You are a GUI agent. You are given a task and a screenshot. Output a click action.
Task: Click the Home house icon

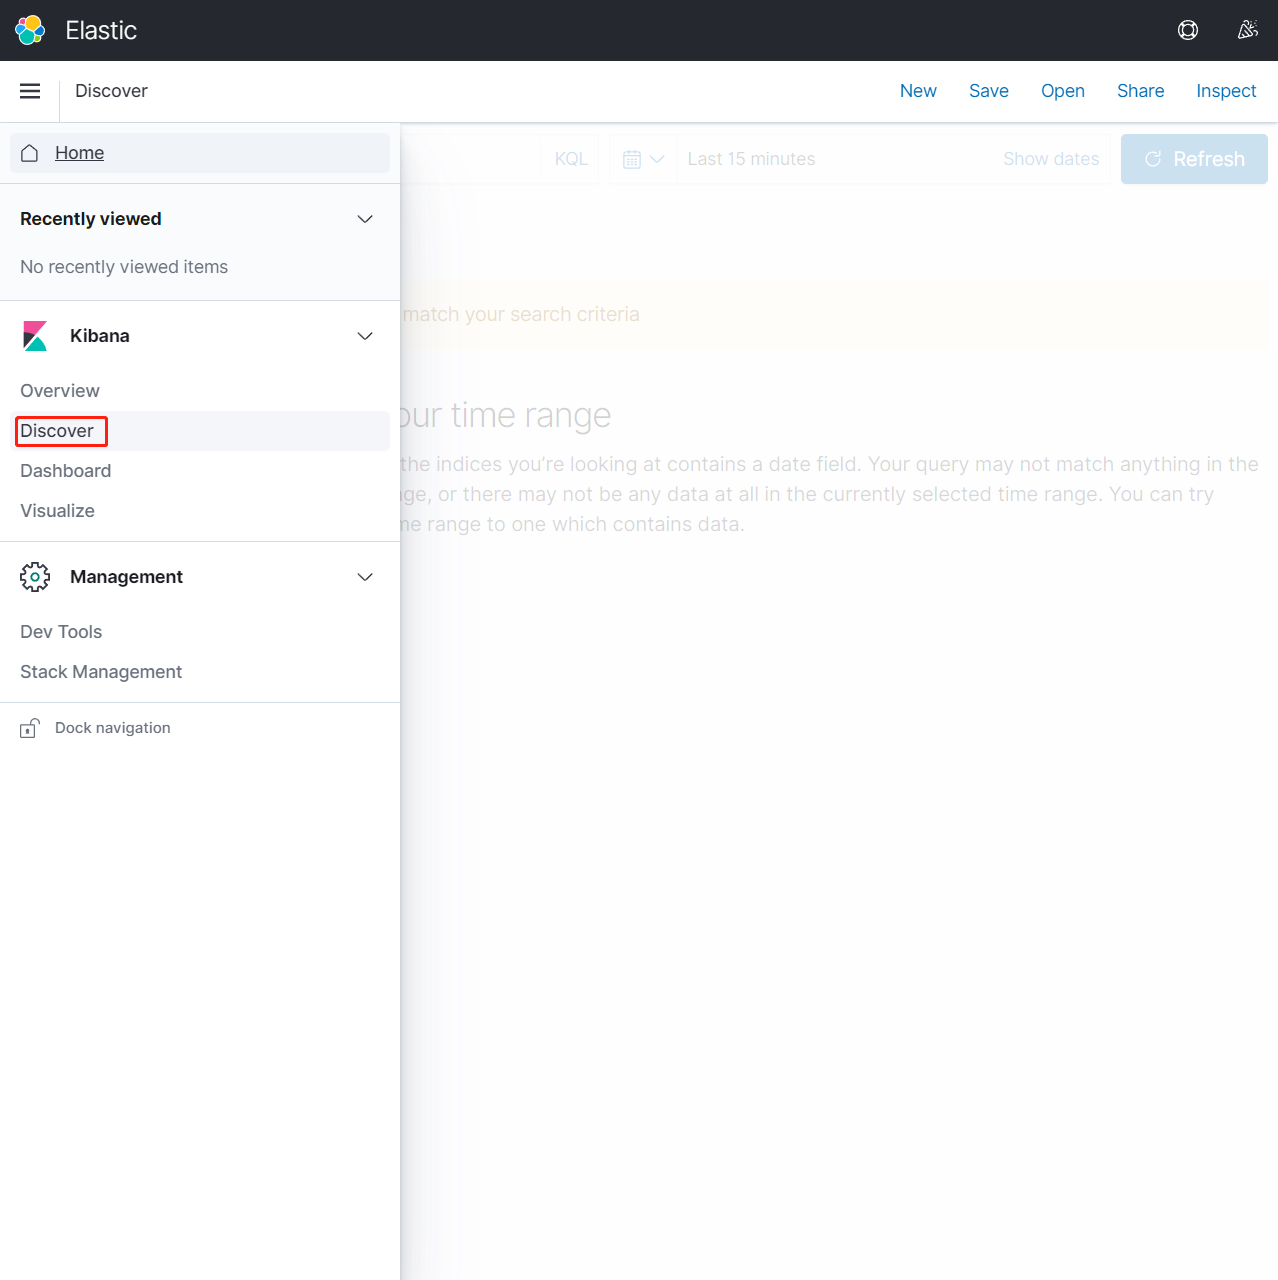tap(30, 153)
